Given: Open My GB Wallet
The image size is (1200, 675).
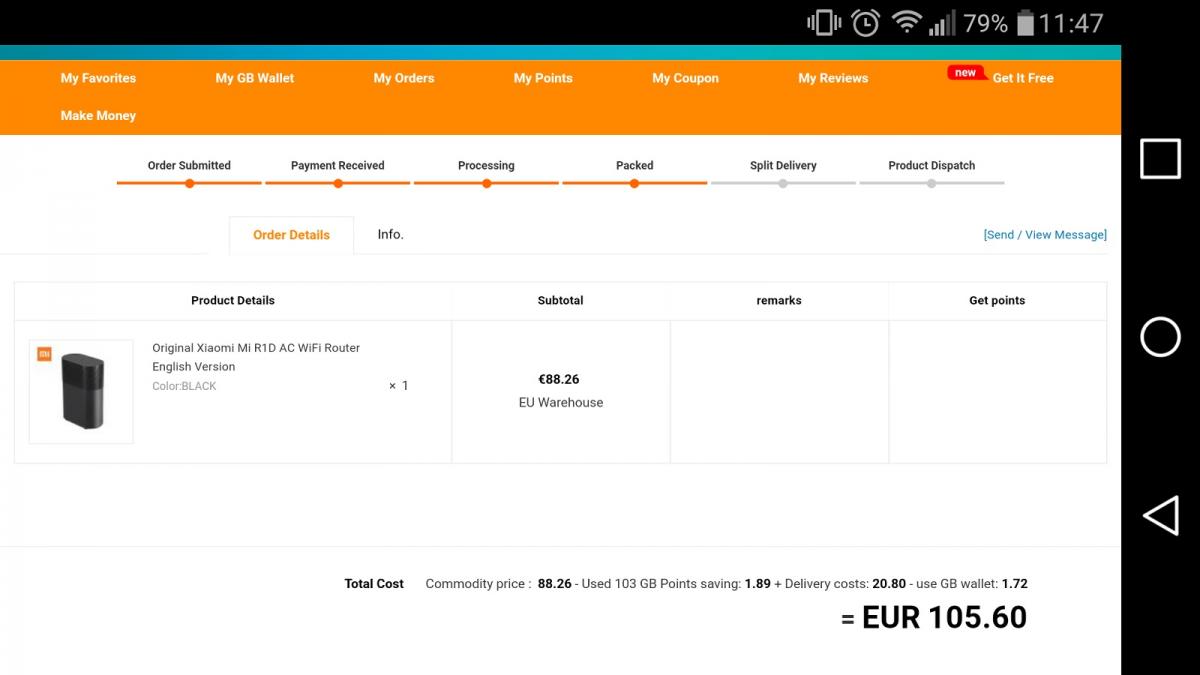Looking at the screenshot, I should tap(255, 78).
